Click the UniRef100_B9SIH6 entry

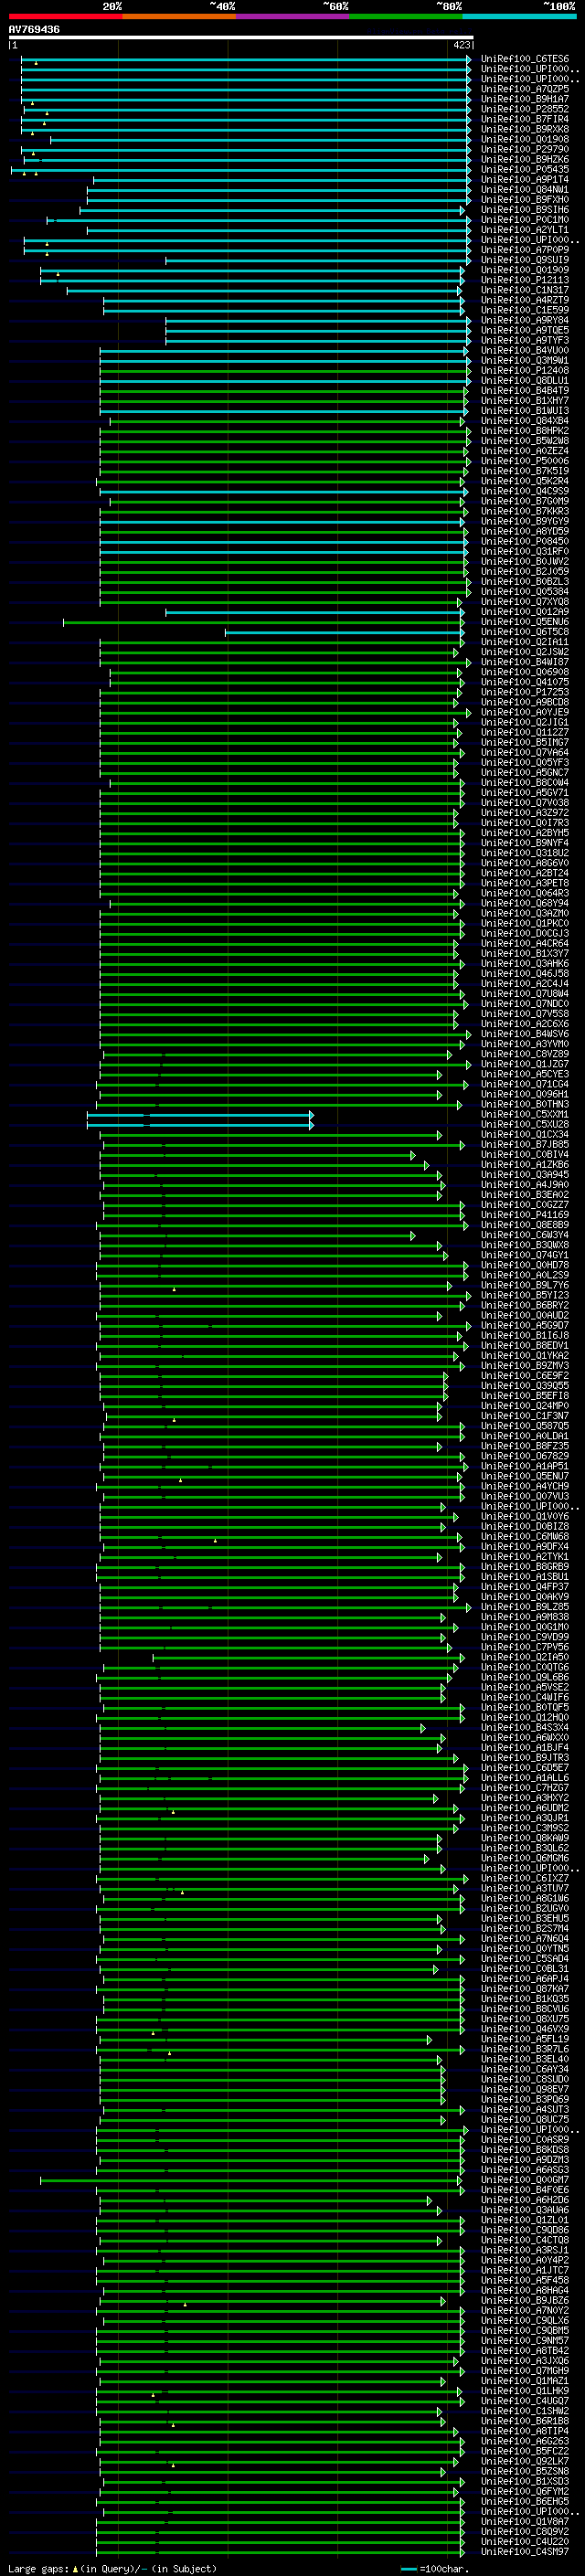click(x=525, y=210)
